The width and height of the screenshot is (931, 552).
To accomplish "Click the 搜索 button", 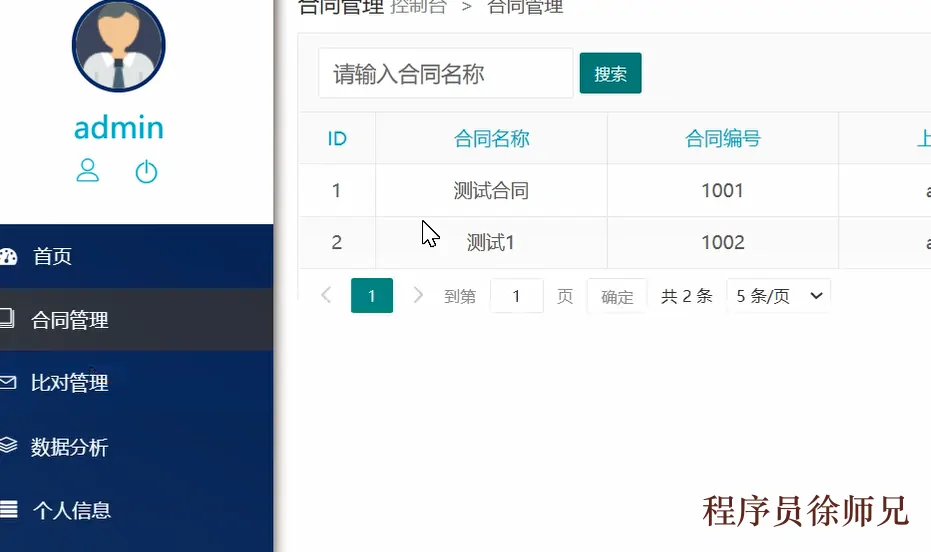I will (x=610, y=74).
